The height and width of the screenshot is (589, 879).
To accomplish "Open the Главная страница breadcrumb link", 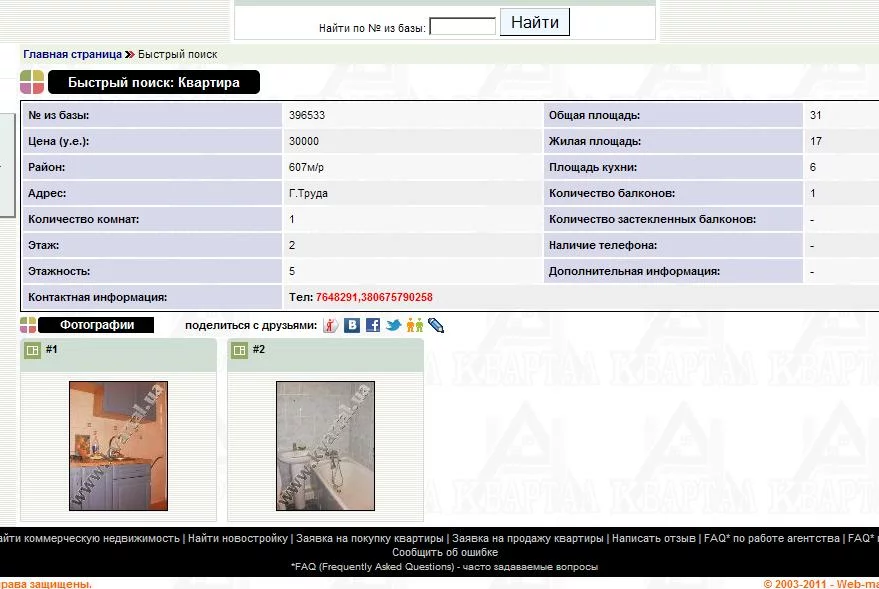I will (x=72, y=54).
